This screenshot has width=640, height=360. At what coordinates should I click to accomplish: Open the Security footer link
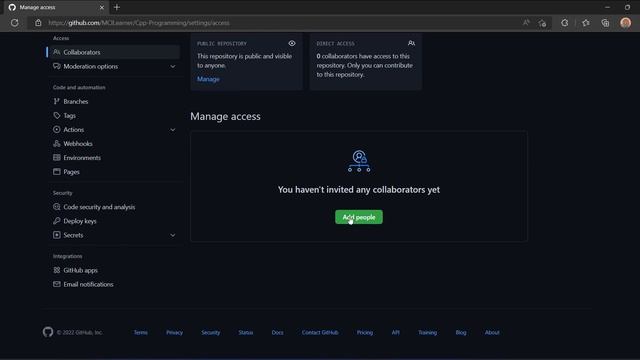click(211, 333)
